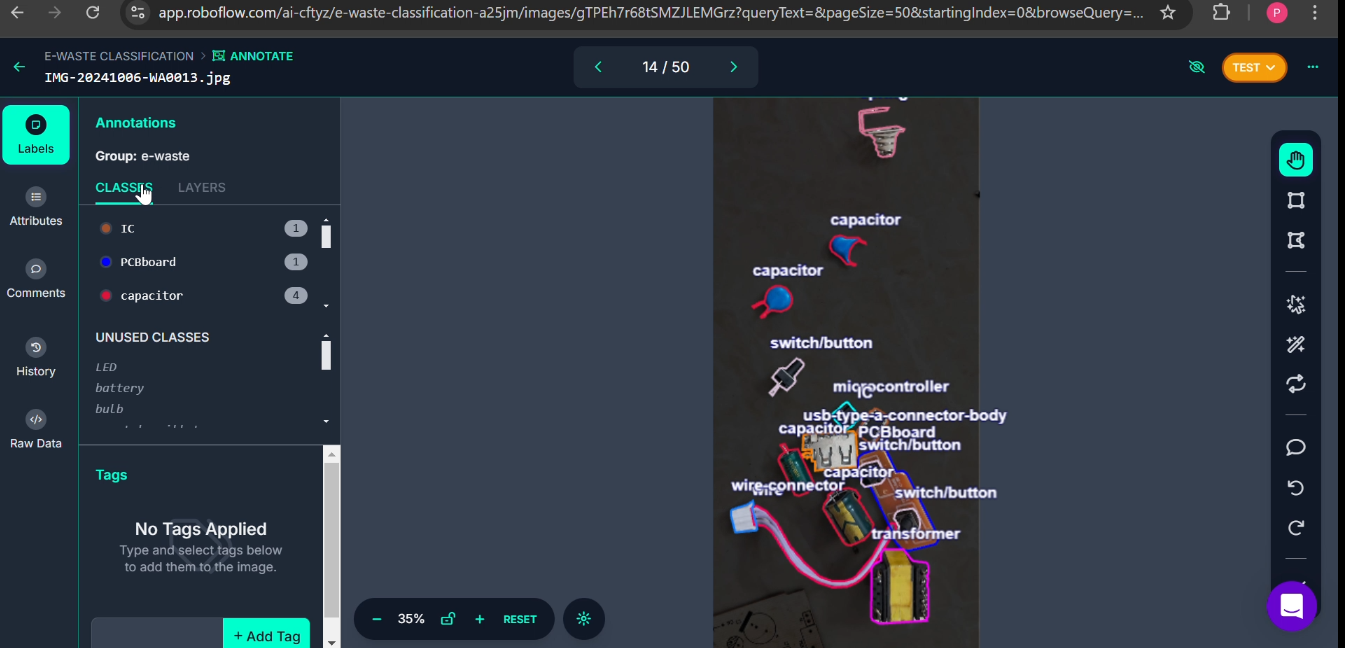
Task: Navigate browser back
Action: (18, 12)
